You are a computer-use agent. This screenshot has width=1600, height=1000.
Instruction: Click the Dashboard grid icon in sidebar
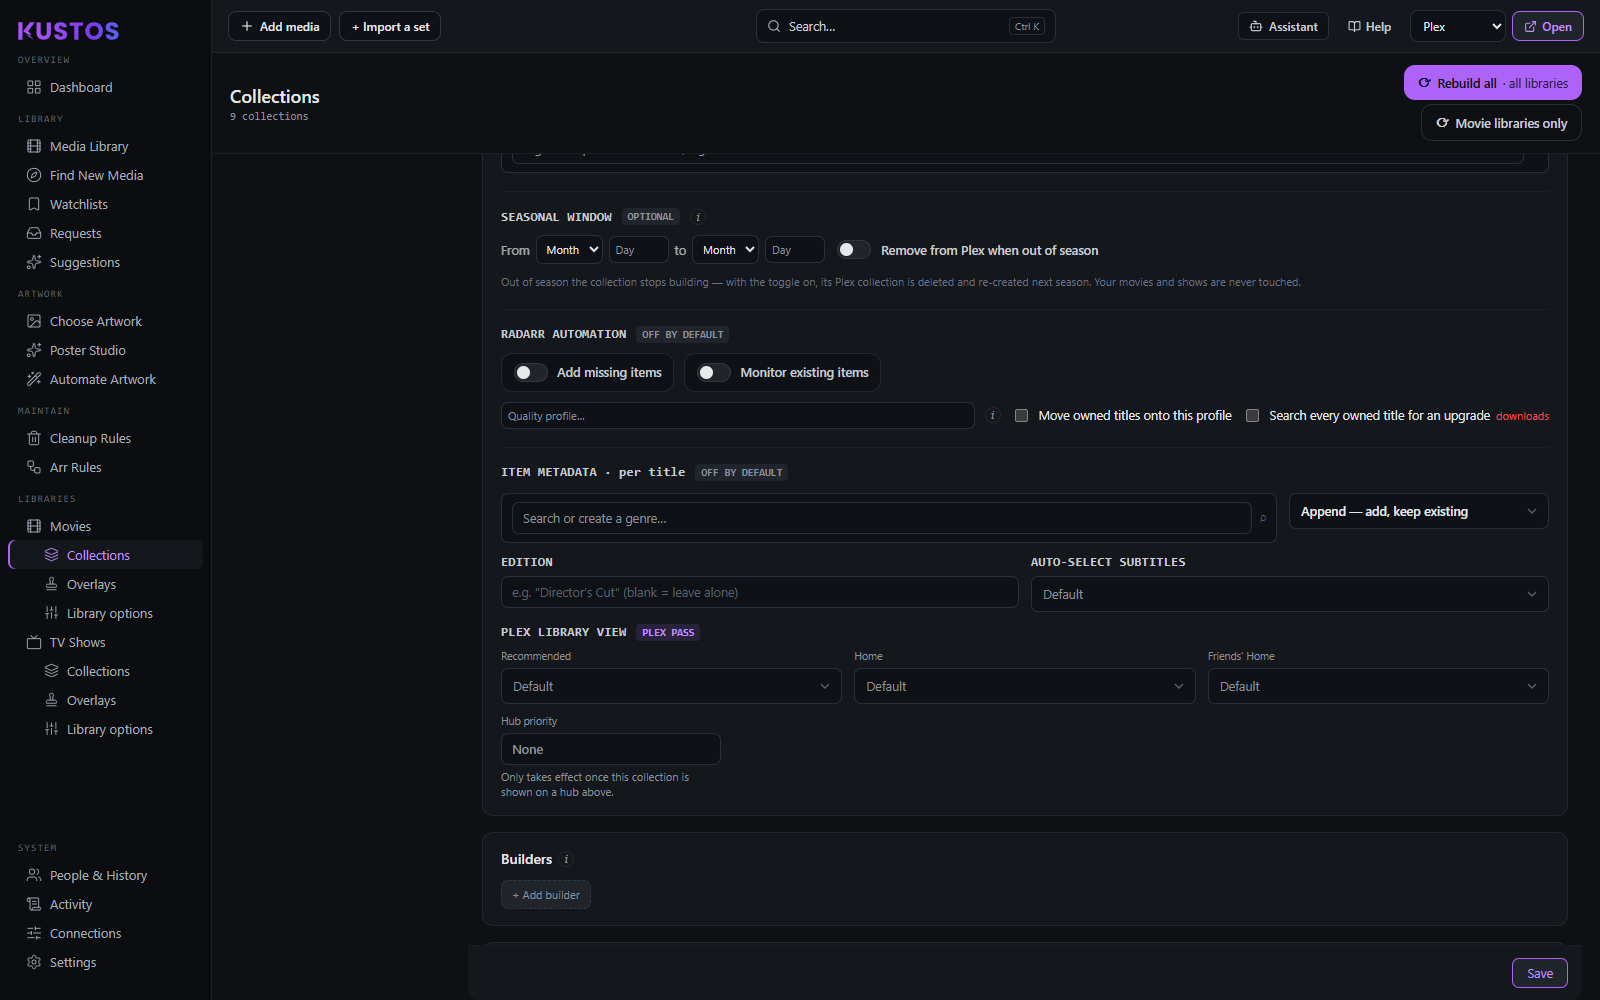tap(34, 87)
